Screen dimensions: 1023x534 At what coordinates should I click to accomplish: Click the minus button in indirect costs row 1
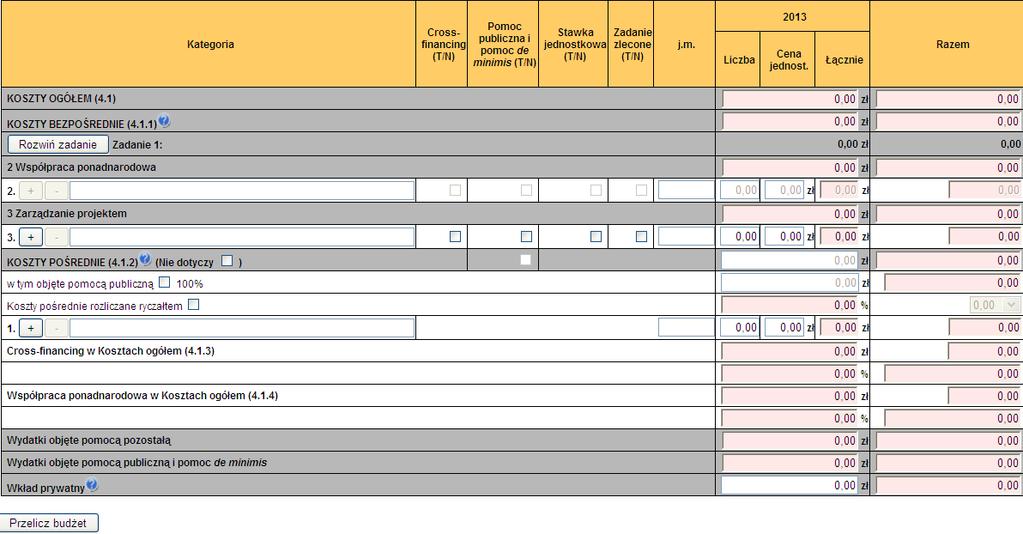point(56,328)
